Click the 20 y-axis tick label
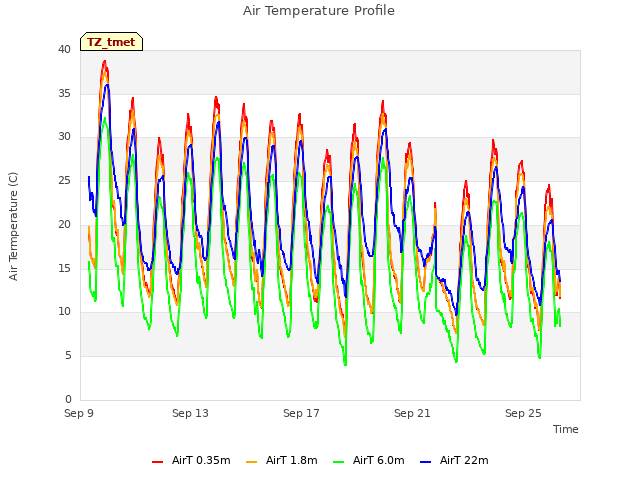Image resolution: width=640 pixels, height=480 pixels. pos(64,224)
